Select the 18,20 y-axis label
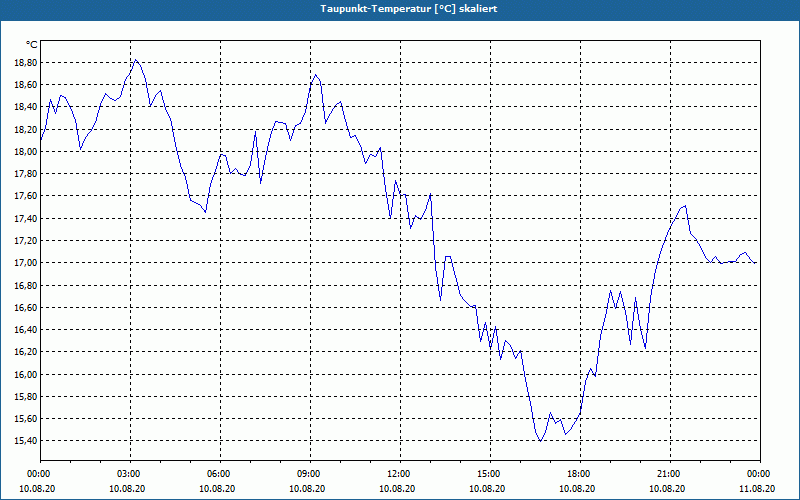The width and height of the screenshot is (800, 500). [x=25, y=130]
